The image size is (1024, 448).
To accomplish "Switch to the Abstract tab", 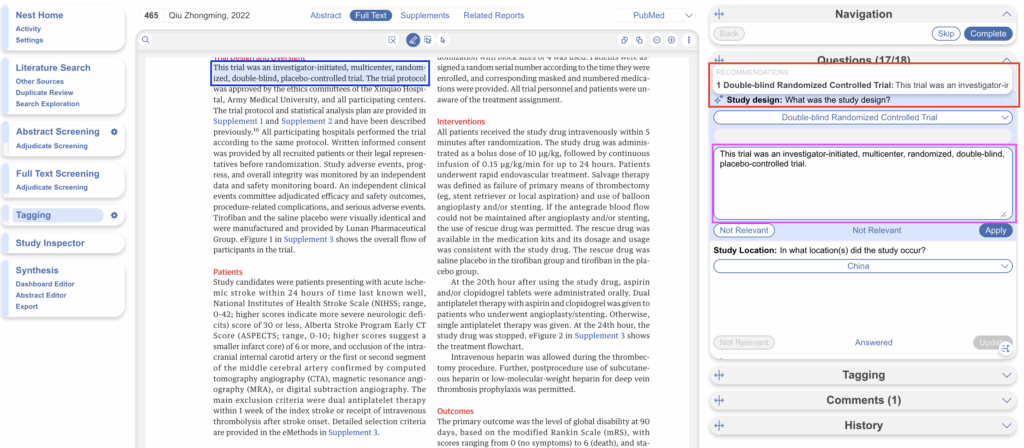I will (x=325, y=16).
